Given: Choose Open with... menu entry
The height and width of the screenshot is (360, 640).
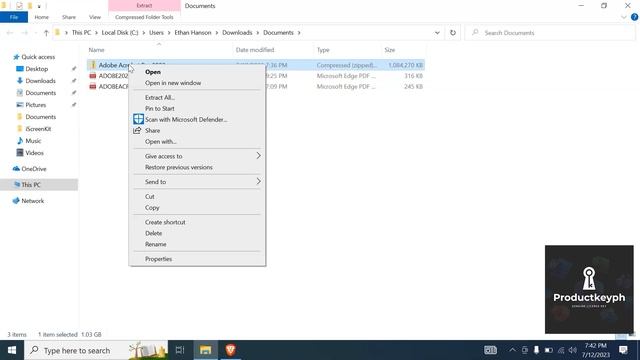Looking at the screenshot, I should pyautogui.click(x=160, y=142).
